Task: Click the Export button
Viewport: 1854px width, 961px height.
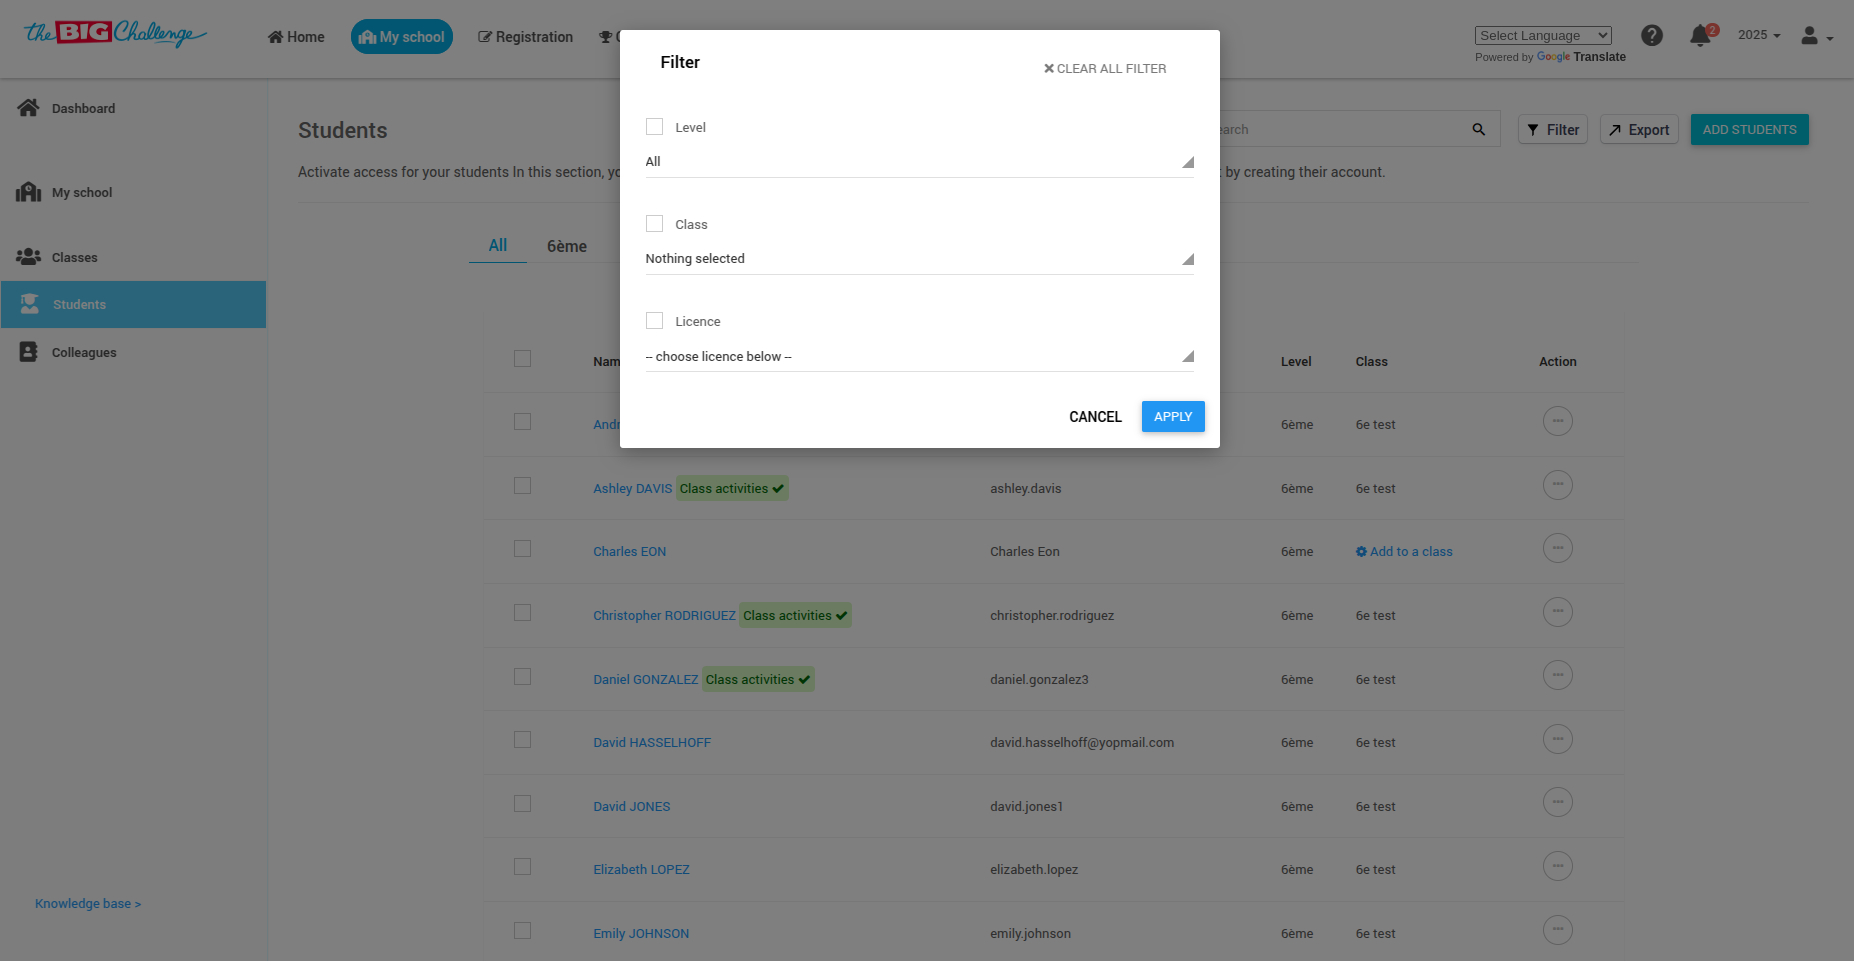Action: [x=1639, y=130]
